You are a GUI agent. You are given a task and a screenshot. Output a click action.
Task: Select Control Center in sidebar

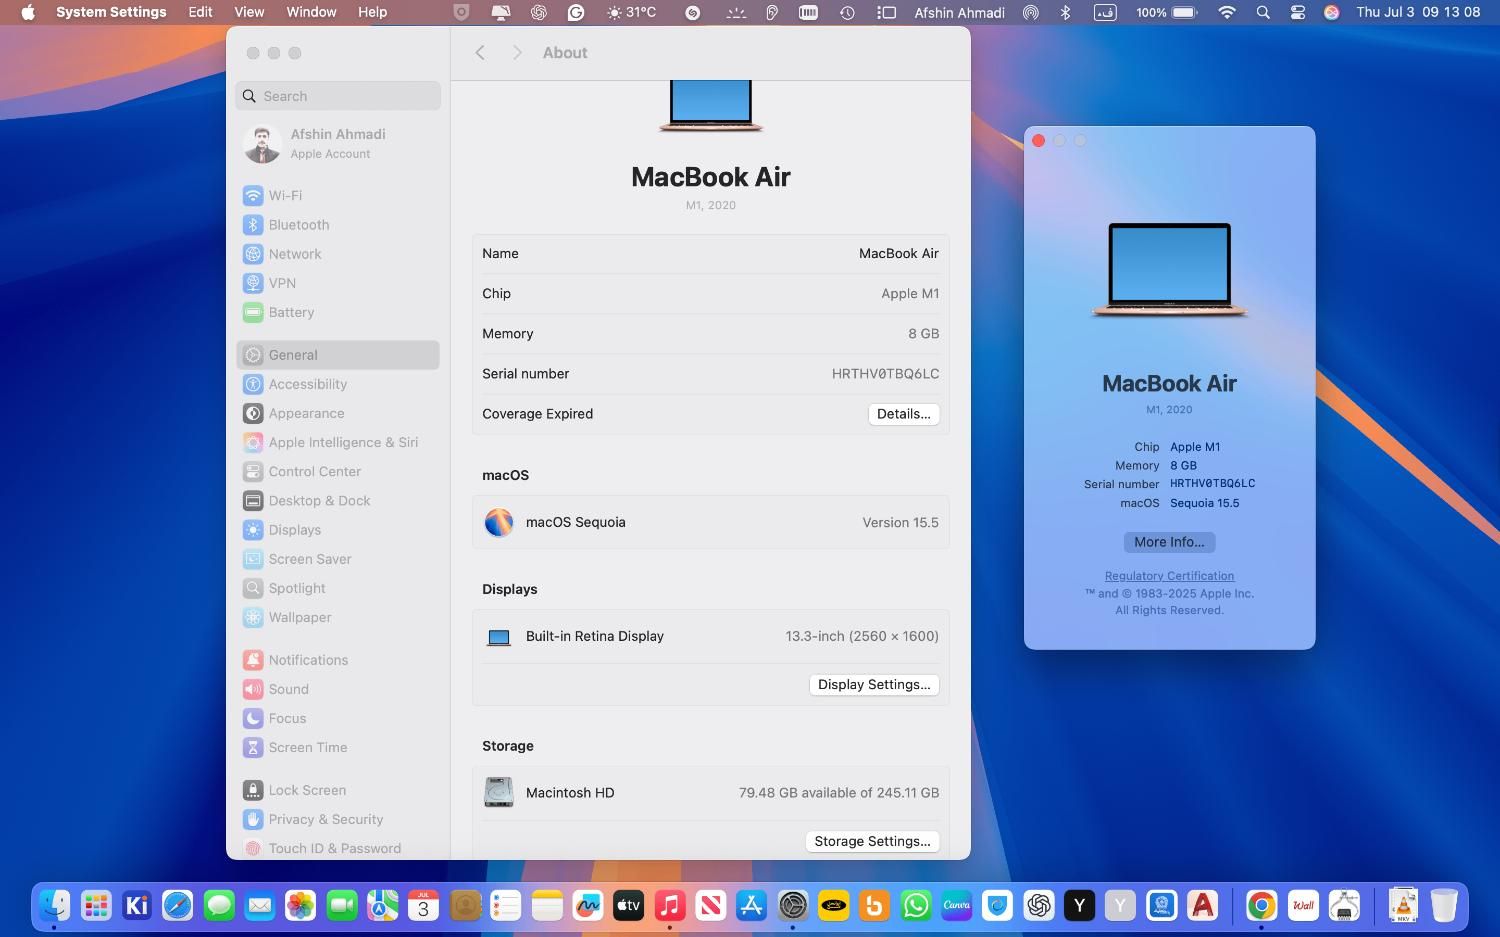[338, 471]
